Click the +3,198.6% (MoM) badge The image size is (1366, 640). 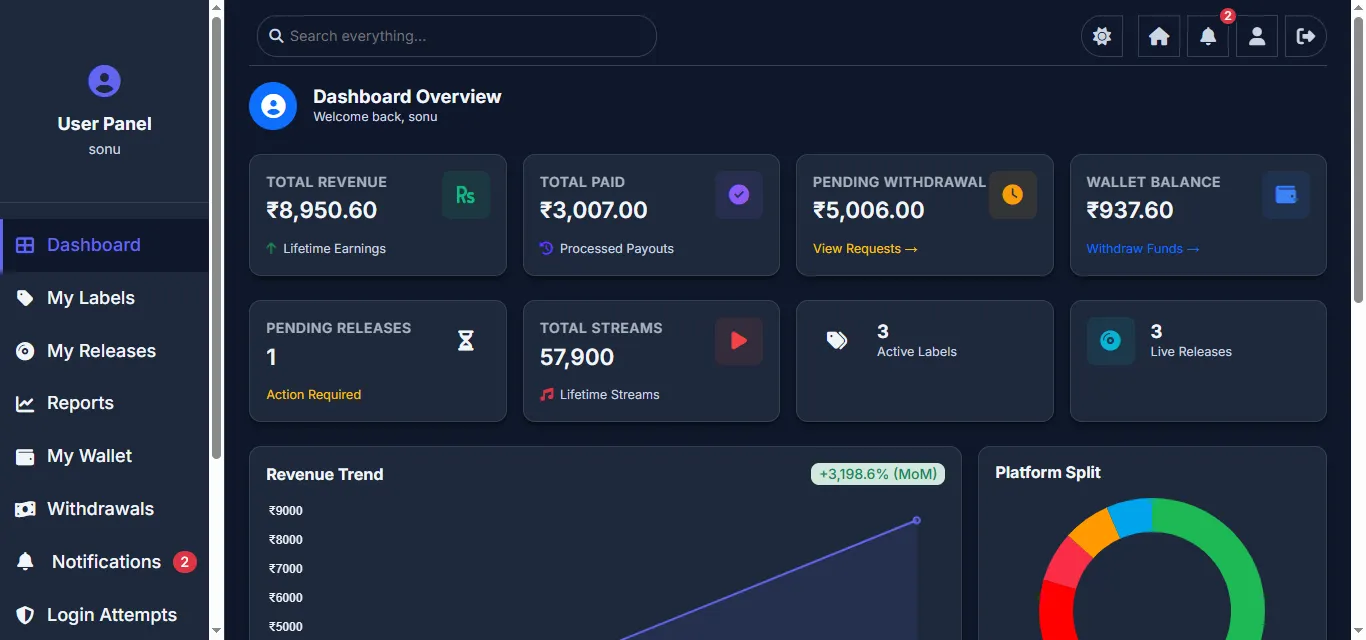pos(878,474)
